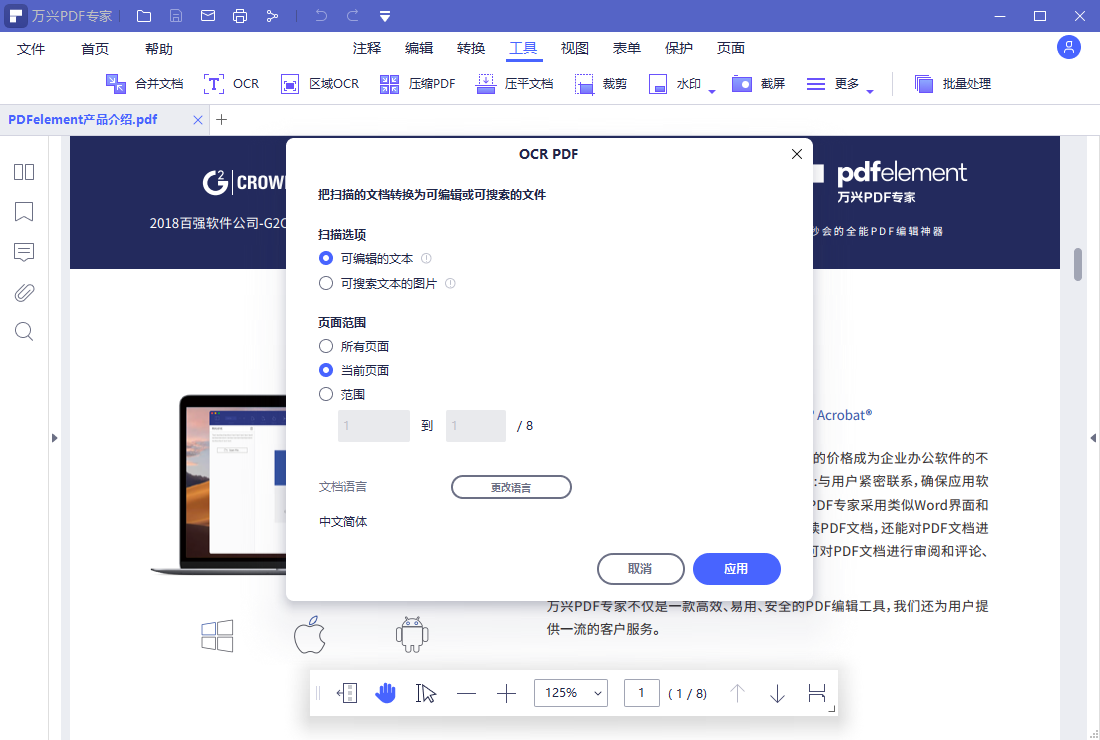The image size is (1100, 740).
Task: Expand the 更多 dropdown arrow
Action: pyautogui.click(x=870, y=91)
